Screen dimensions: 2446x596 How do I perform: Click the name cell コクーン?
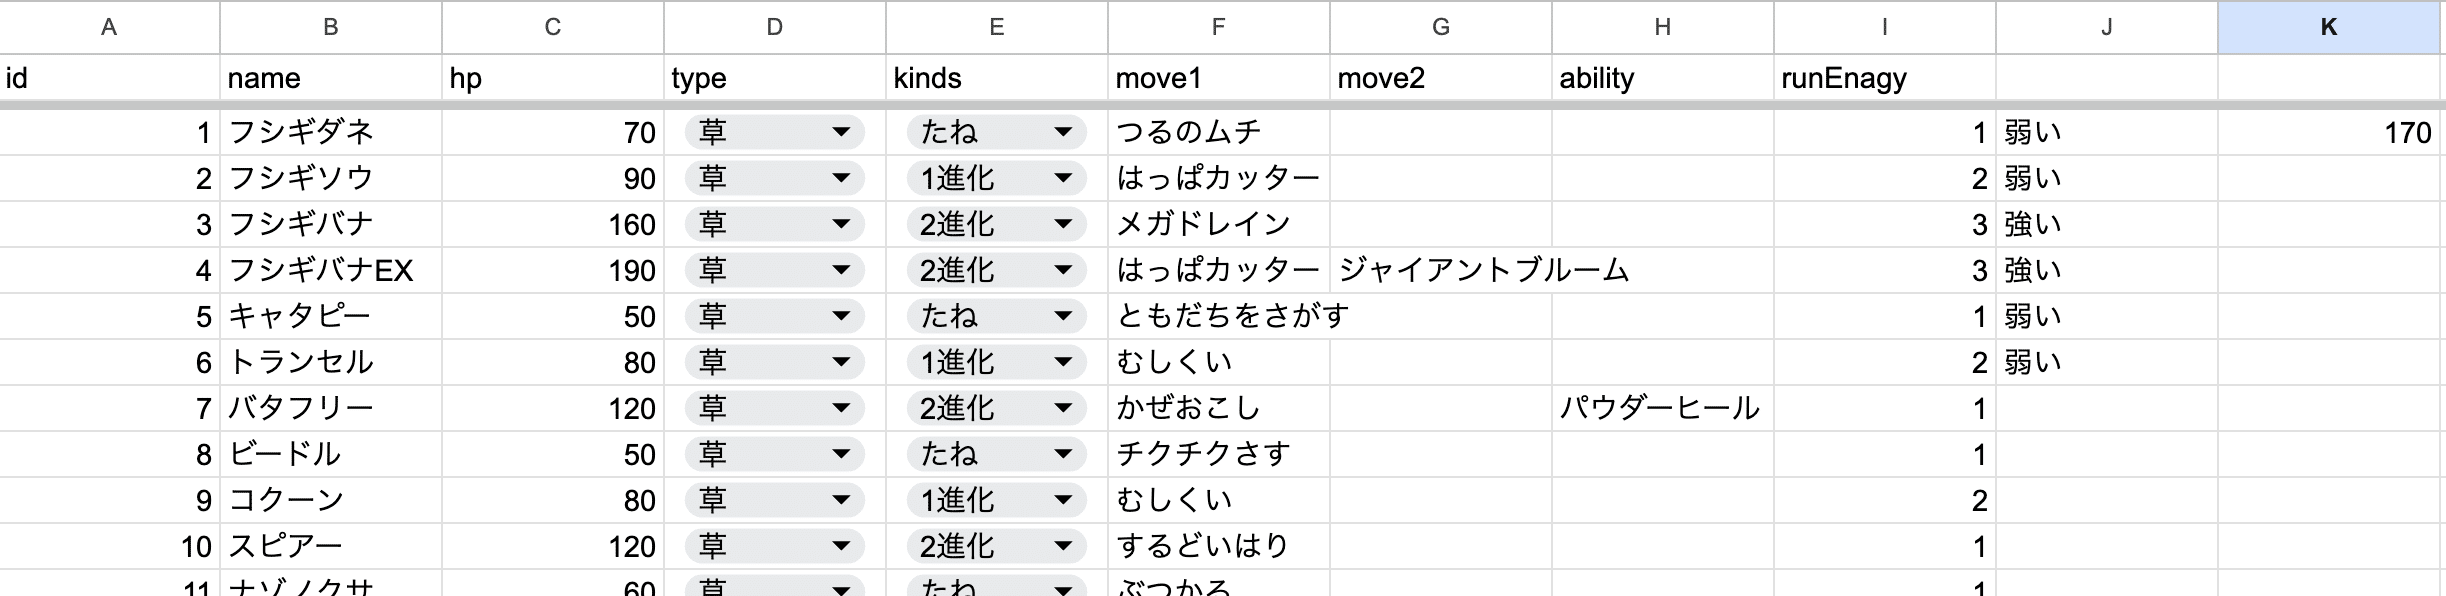tap(330, 500)
